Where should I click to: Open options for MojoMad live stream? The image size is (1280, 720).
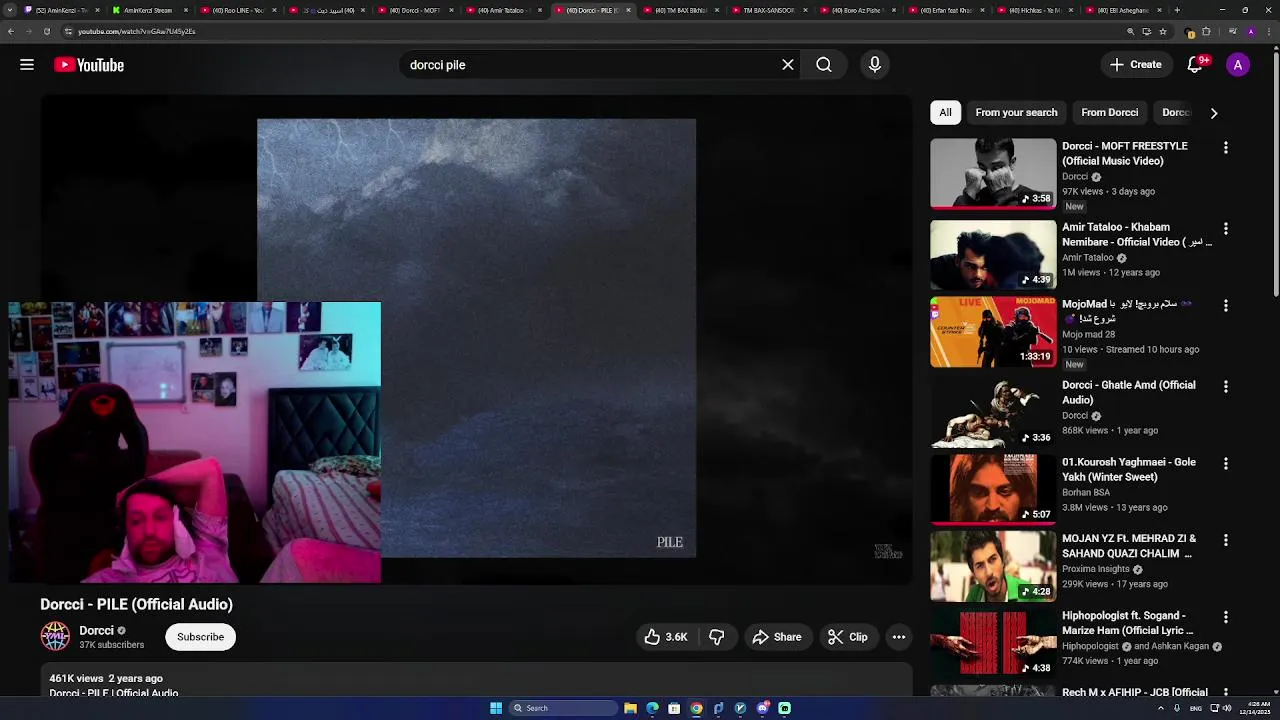click(x=1226, y=306)
